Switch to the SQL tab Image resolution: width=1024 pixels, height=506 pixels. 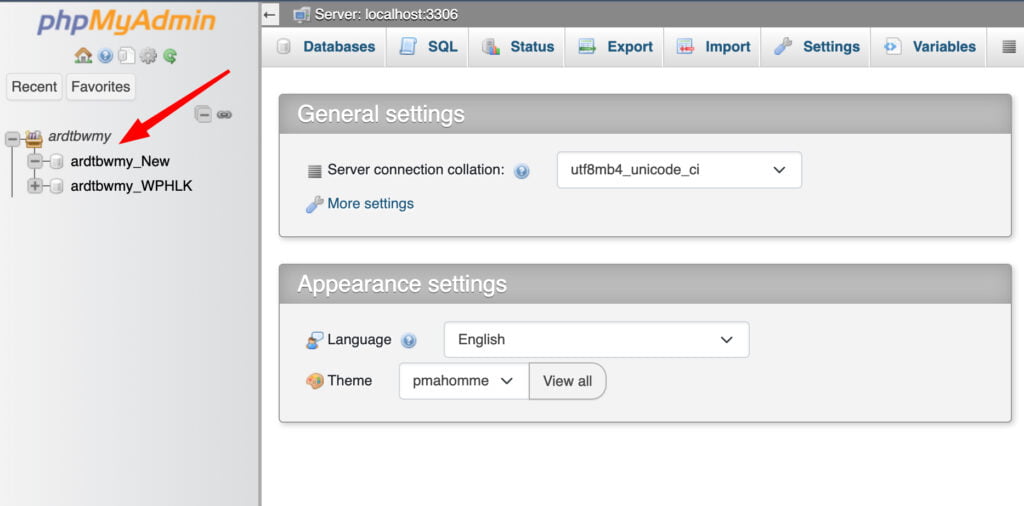tap(428, 47)
